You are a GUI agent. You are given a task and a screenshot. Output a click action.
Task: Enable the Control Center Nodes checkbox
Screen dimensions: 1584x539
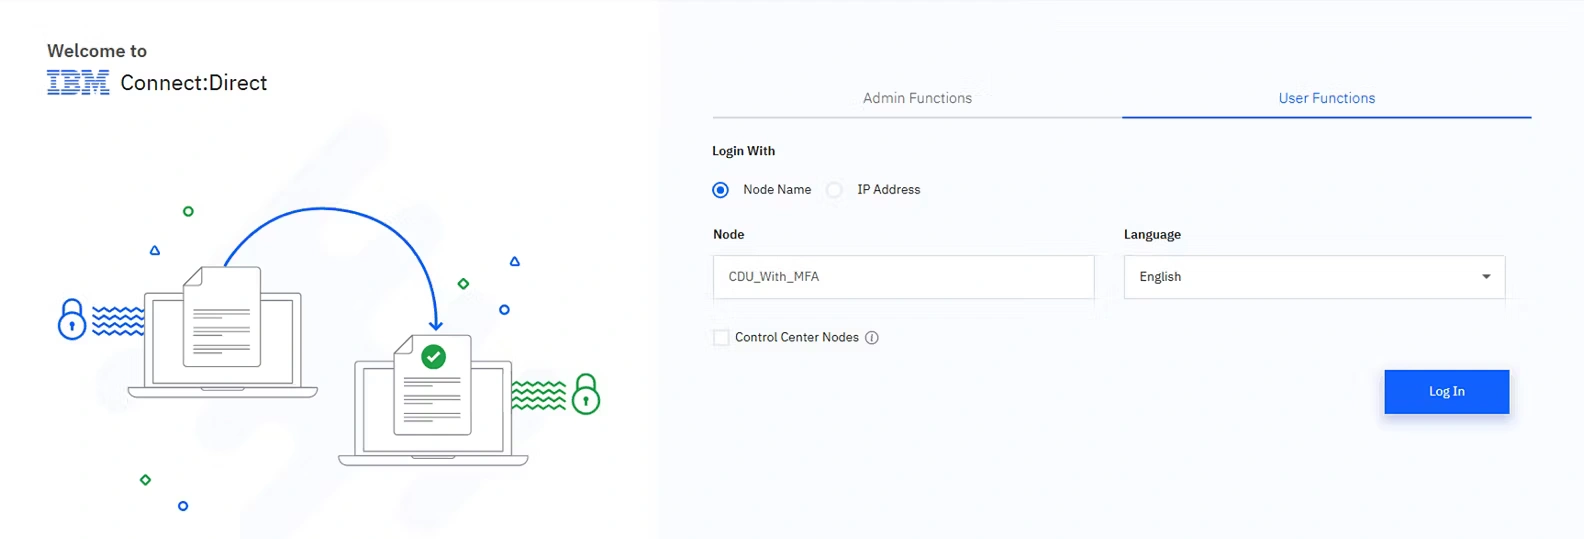point(721,338)
